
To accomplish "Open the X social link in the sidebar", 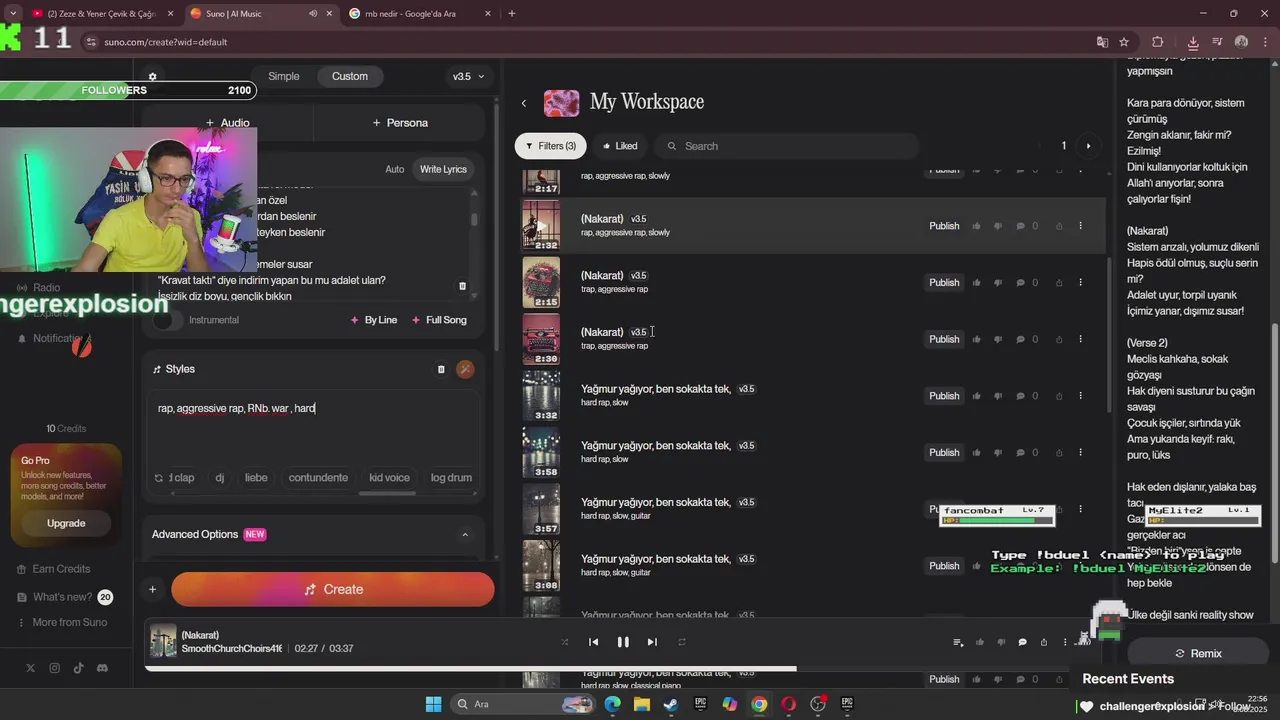I will click(x=30, y=668).
